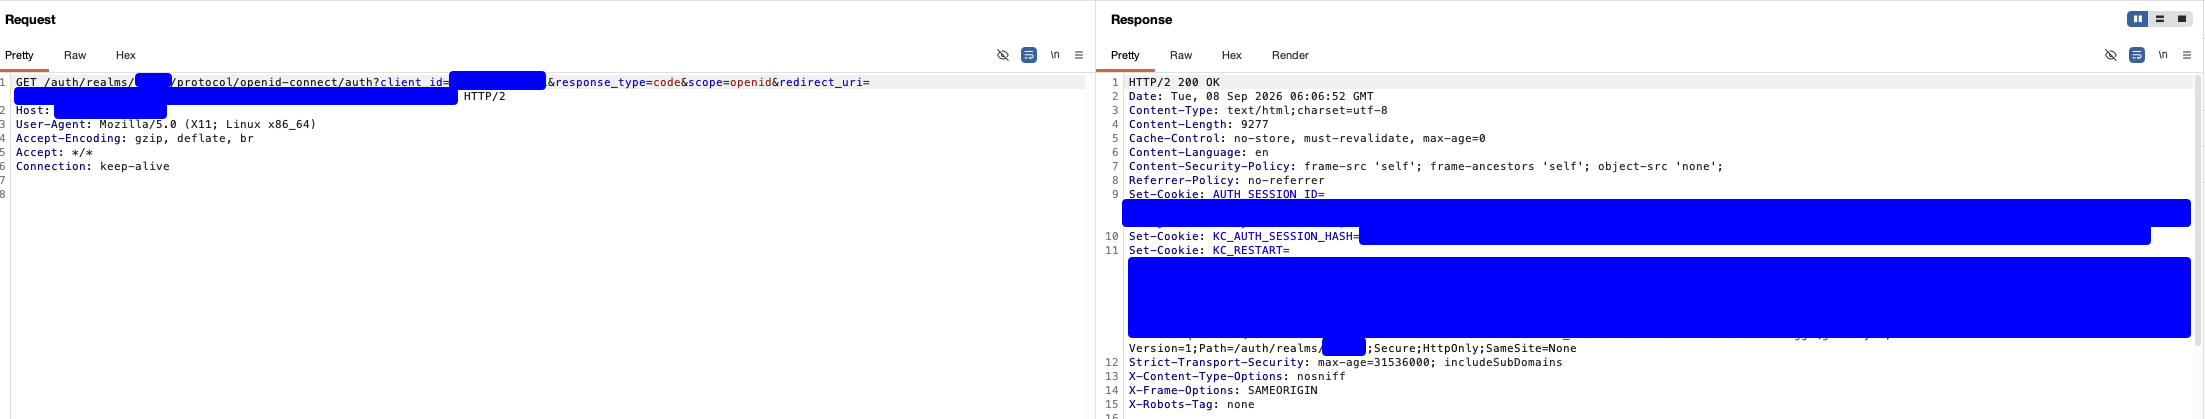Click Accept-Encoding header line in request
Screen dimensions: 2205x419
(x=135, y=138)
